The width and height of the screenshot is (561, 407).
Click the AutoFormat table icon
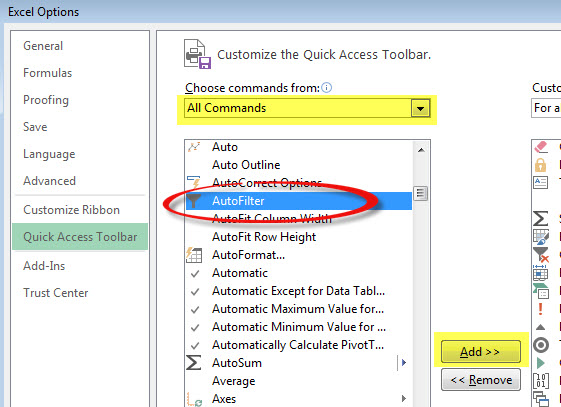click(194, 255)
